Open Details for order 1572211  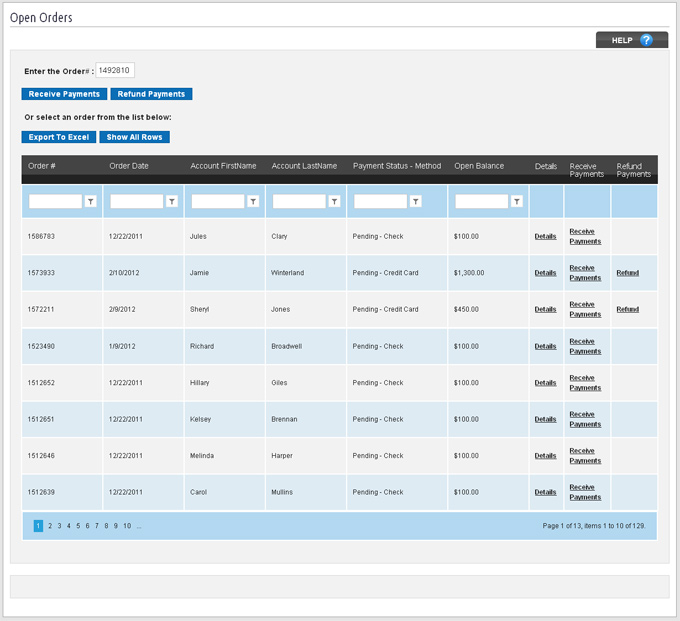tap(545, 309)
